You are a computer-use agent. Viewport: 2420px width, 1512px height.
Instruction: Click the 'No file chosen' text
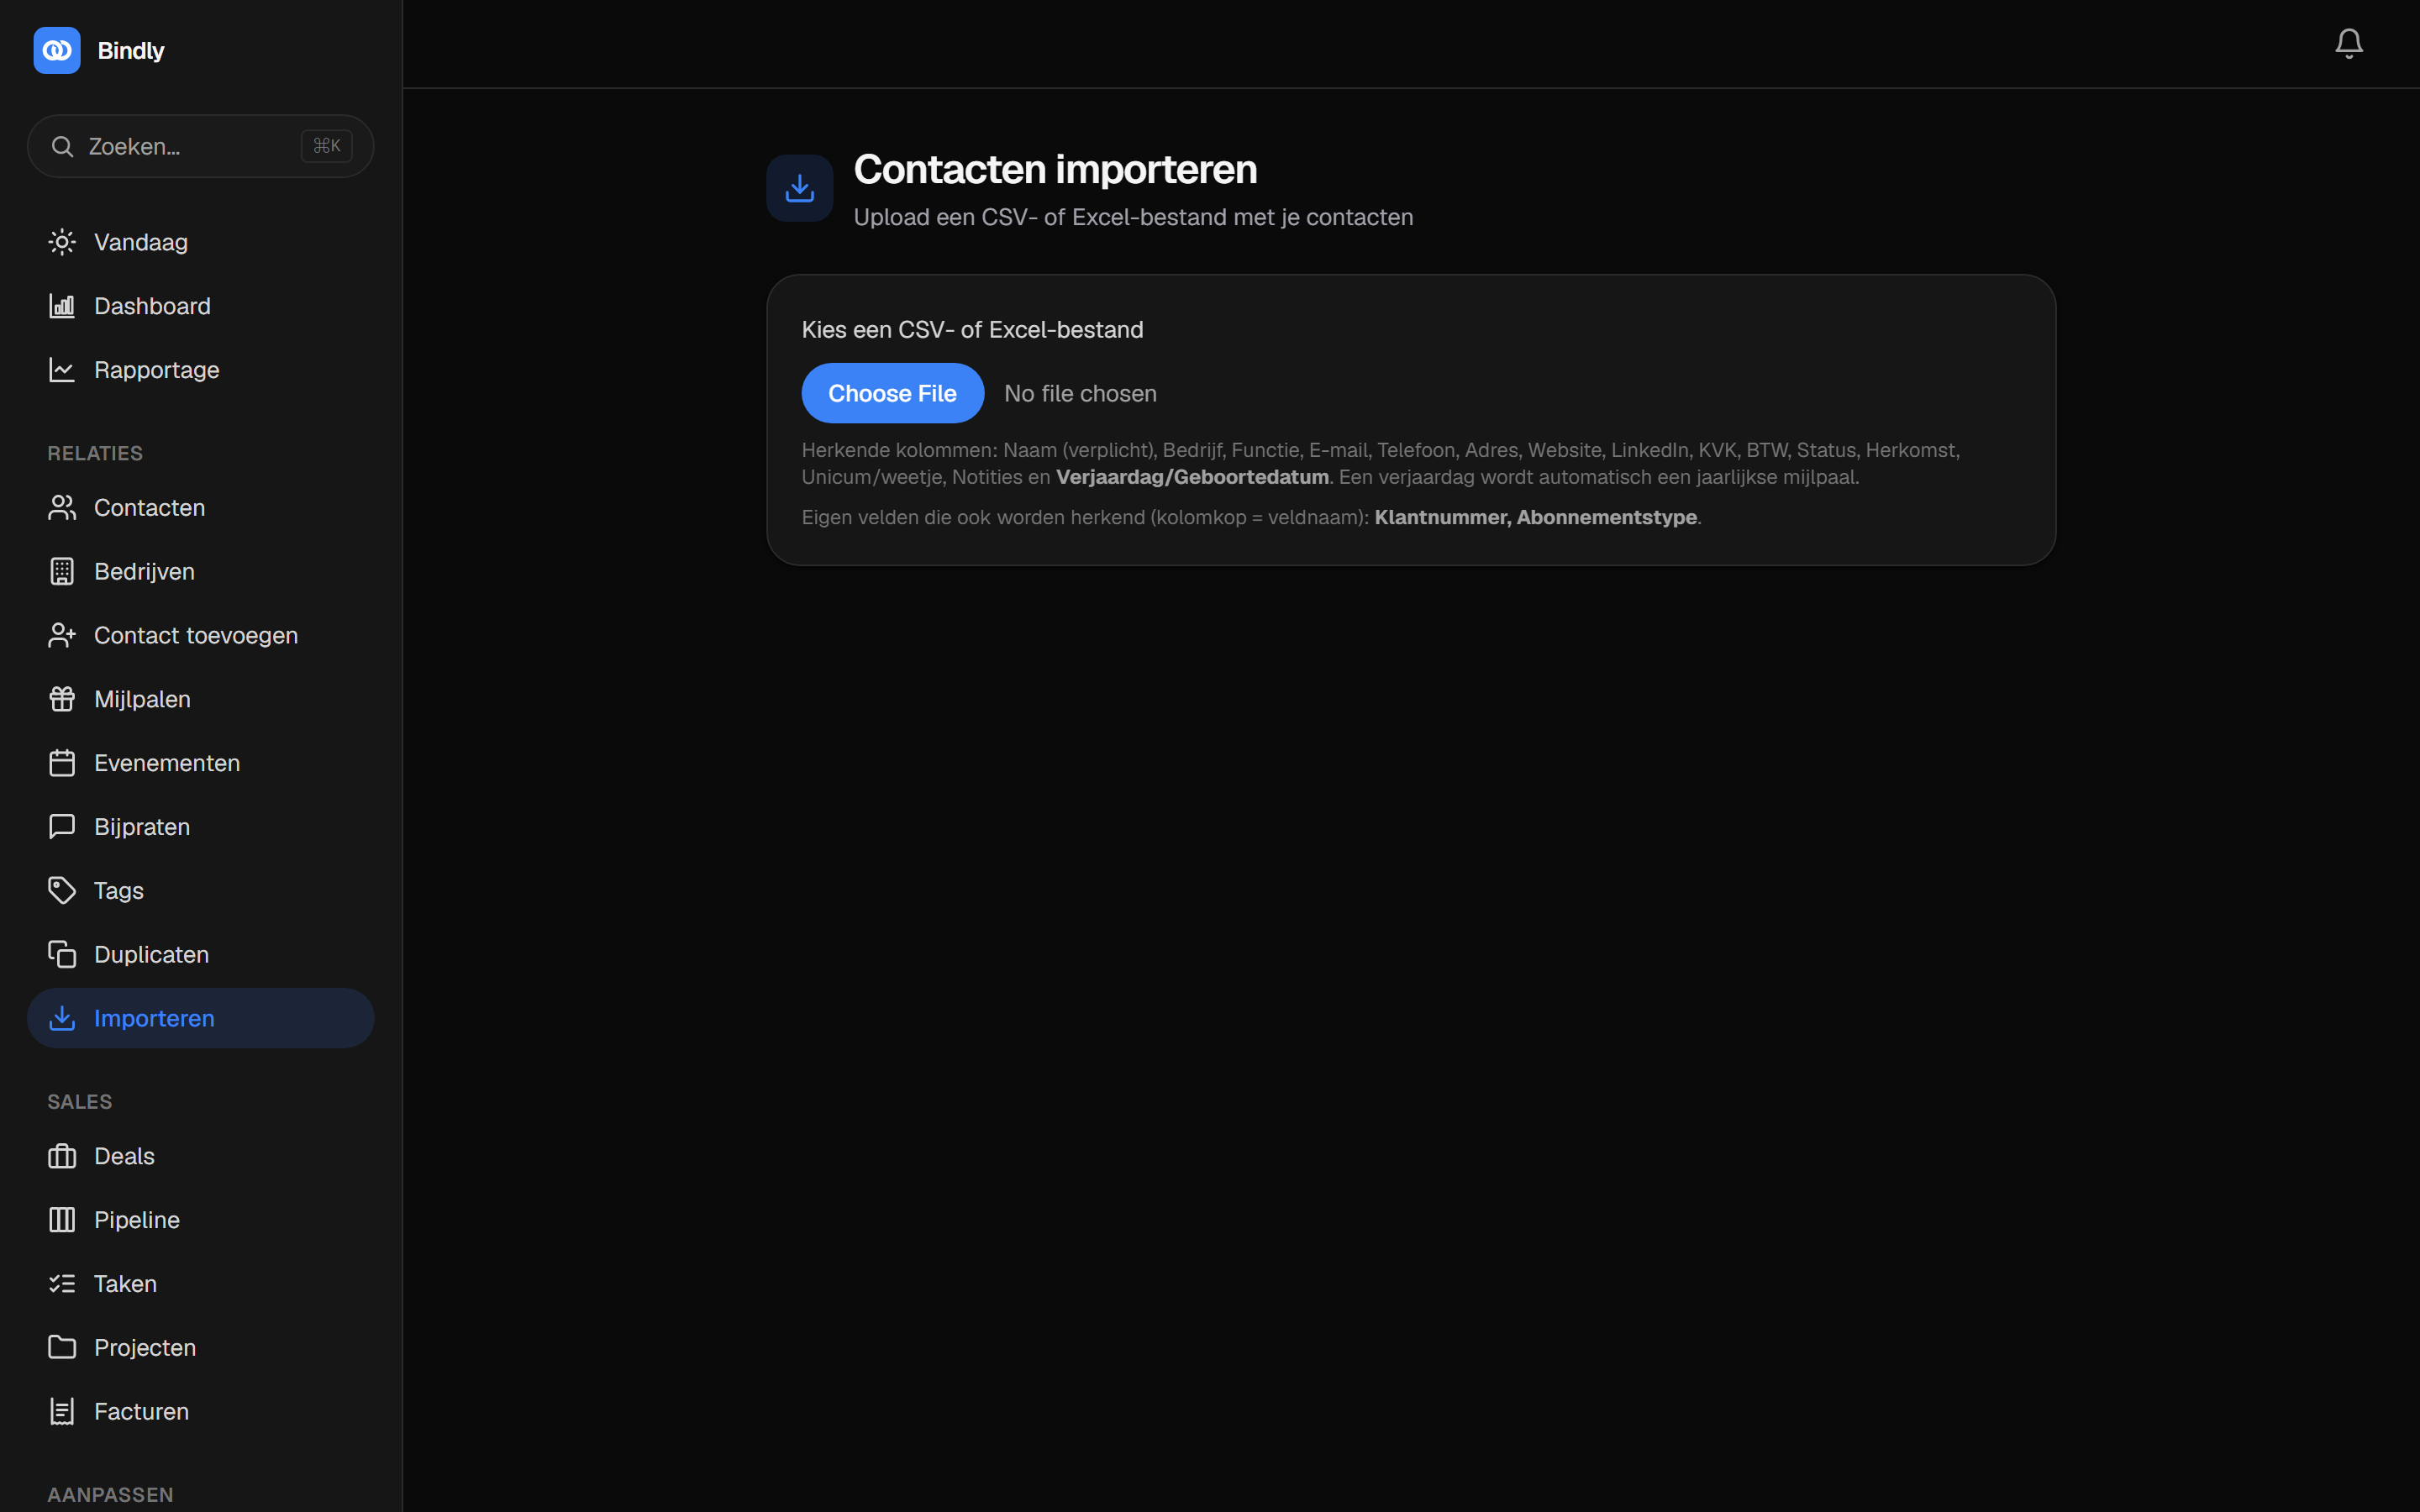(x=1080, y=394)
